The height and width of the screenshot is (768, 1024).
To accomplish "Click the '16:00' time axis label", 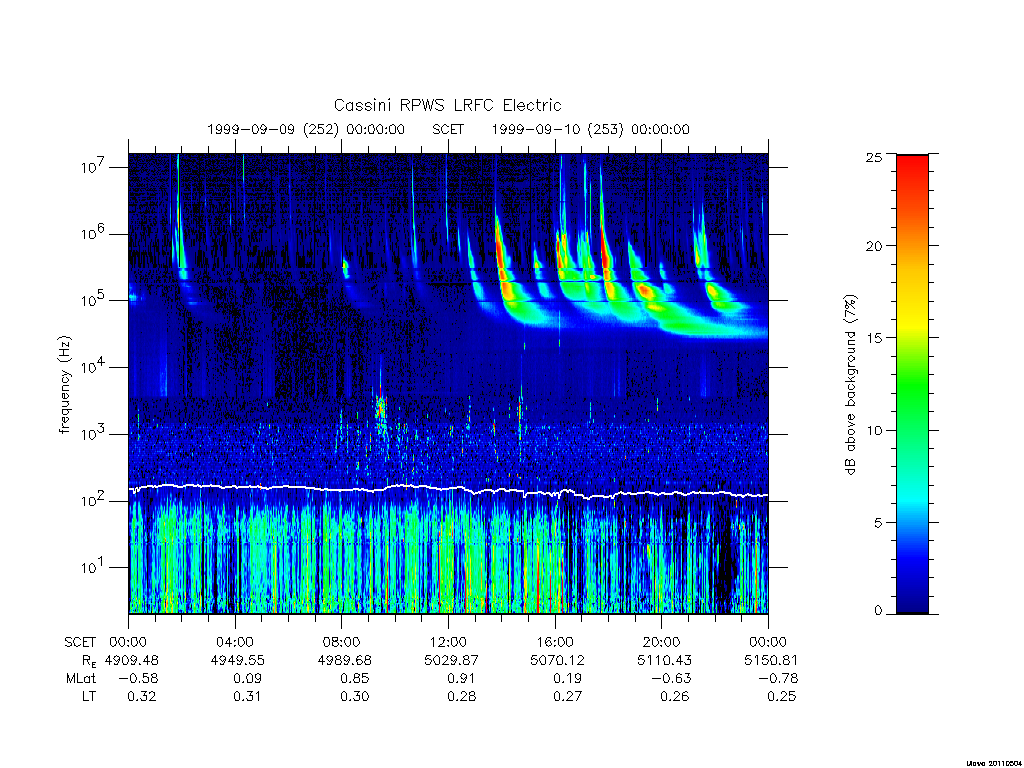I will point(554,642).
